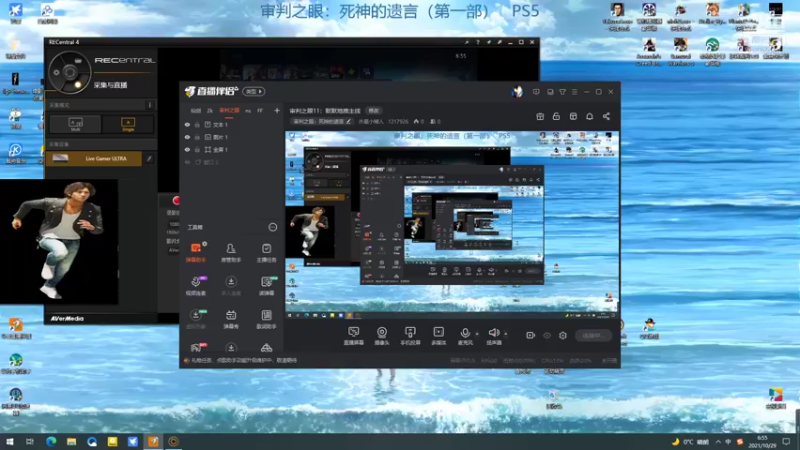The image size is (800, 450).
Task: Open the hamburger menu in title bar
Action: pyautogui.click(x=574, y=92)
